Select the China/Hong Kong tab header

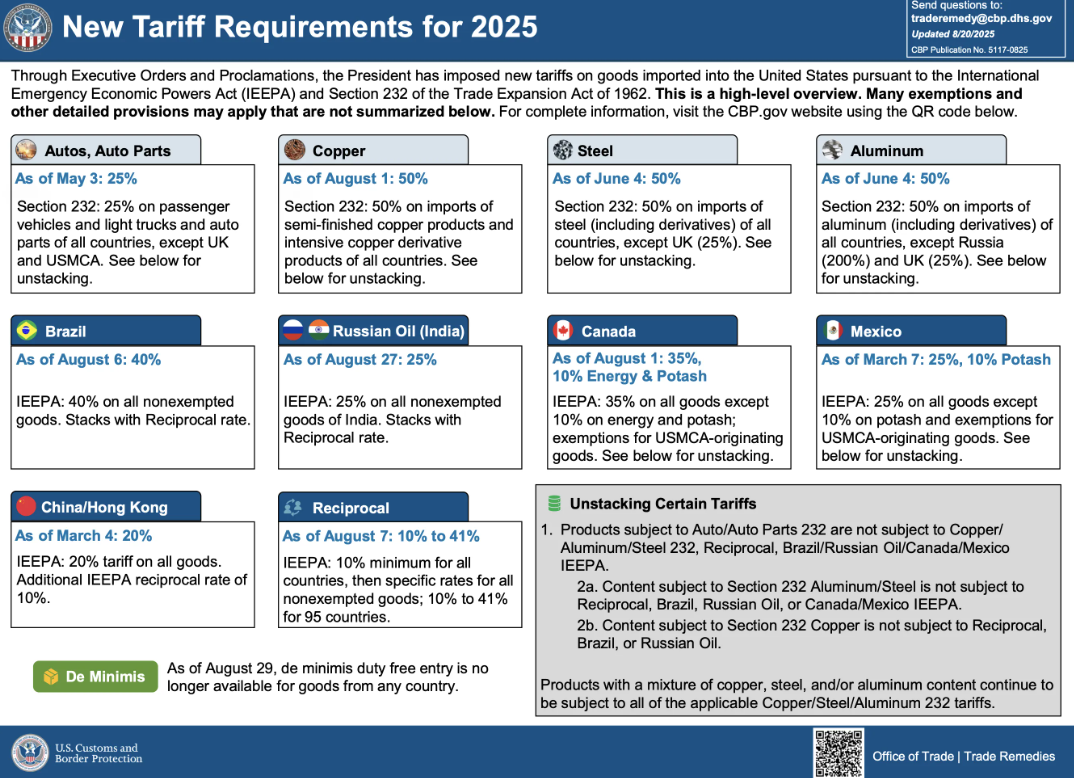click(105, 507)
